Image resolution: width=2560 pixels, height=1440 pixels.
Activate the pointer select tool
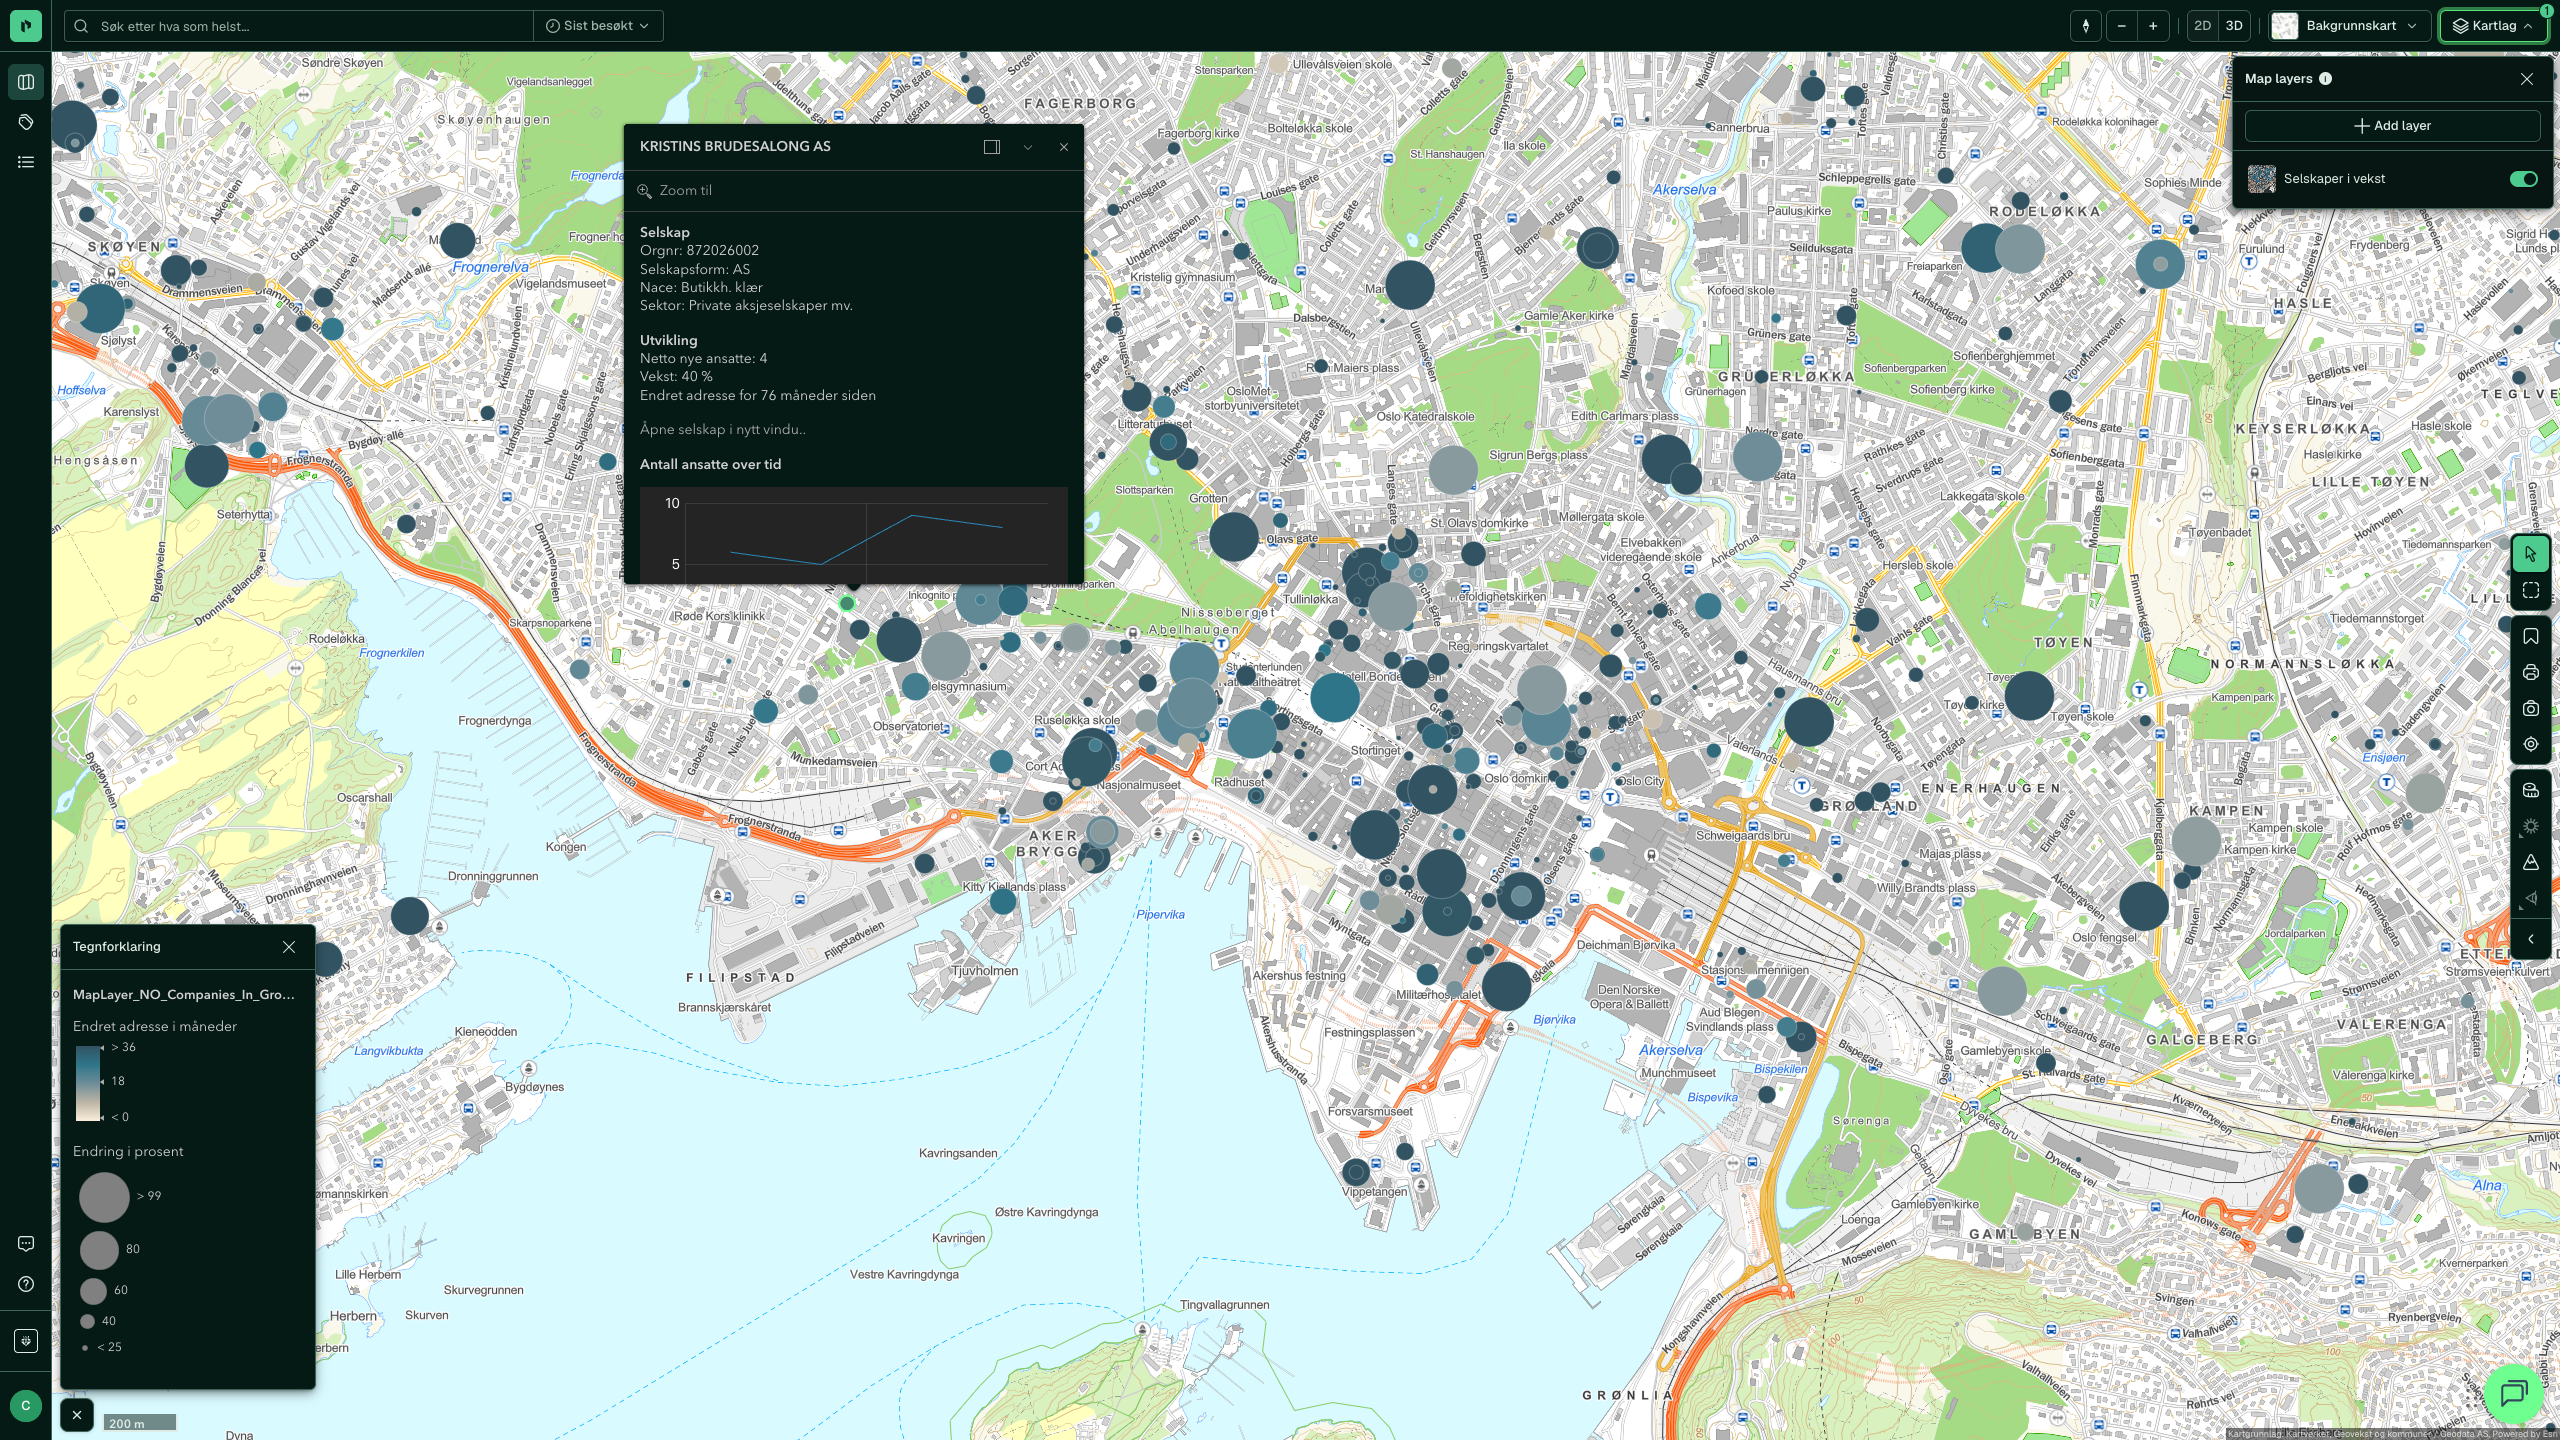point(2531,554)
